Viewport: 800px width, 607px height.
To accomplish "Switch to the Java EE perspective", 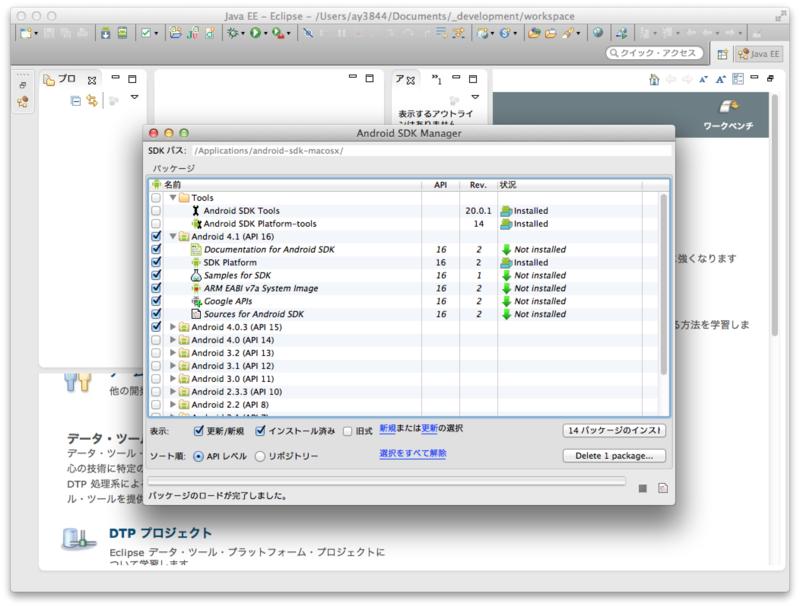I will click(757, 54).
